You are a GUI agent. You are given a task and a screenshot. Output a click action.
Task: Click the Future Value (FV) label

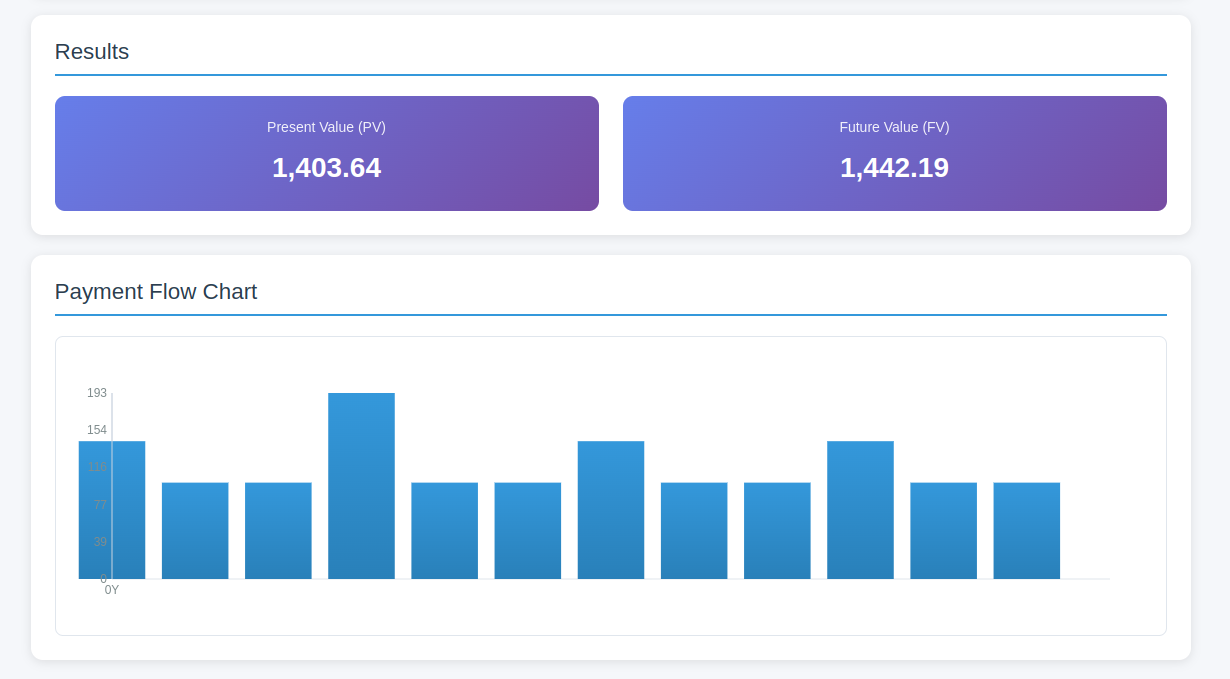point(894,127)
